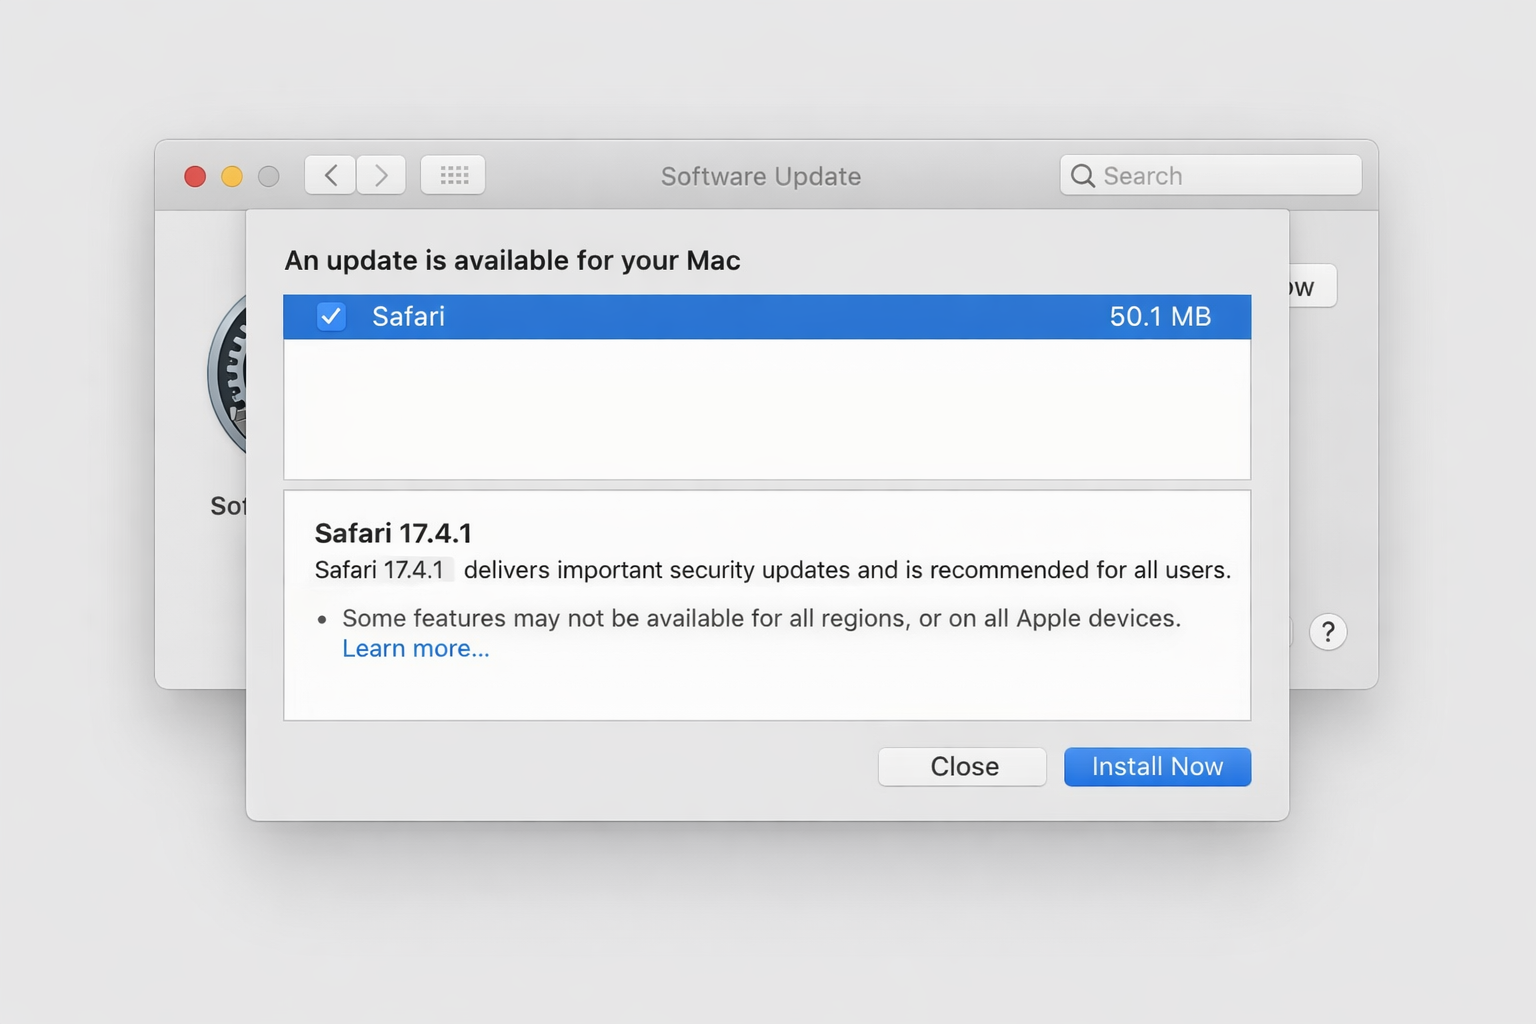Click the magnifying glass search icon

tap(1082, 176)
